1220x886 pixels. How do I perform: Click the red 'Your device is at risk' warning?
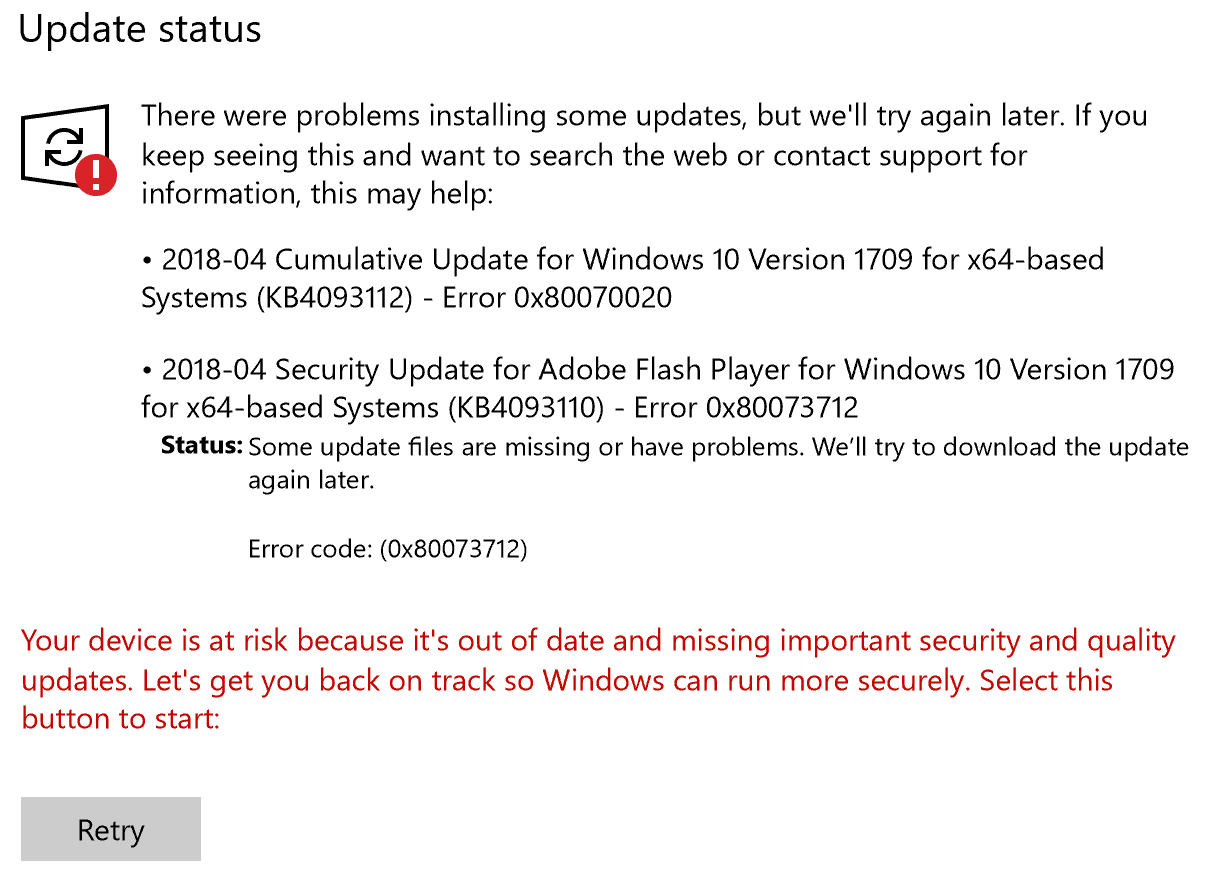[598, 680]
